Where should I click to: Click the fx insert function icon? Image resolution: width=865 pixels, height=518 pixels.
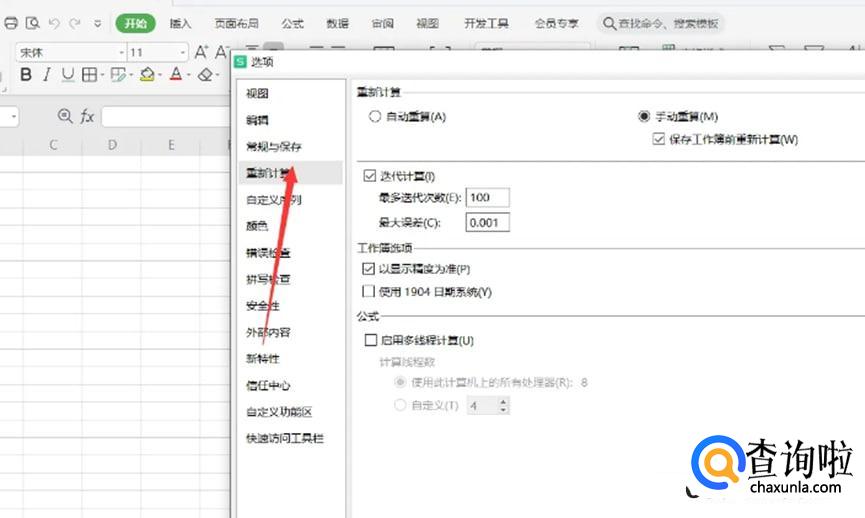pyautogui.click(x=87, y=116)
